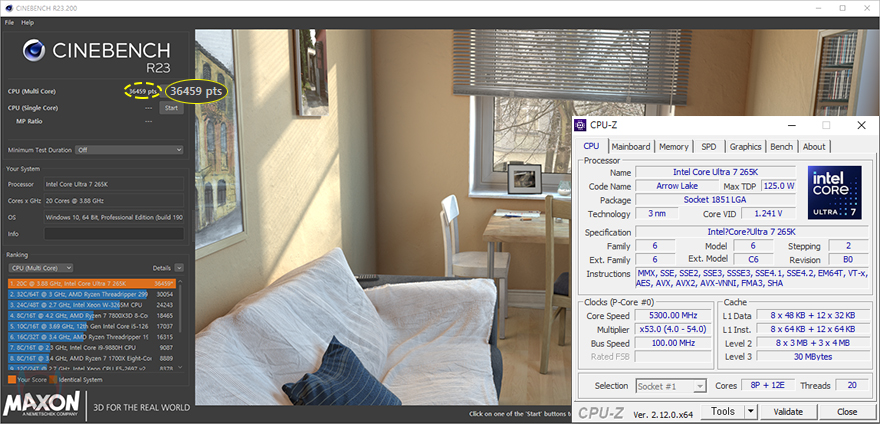Click the Intel Core Ultra 7 logo

tap(834, 193)
